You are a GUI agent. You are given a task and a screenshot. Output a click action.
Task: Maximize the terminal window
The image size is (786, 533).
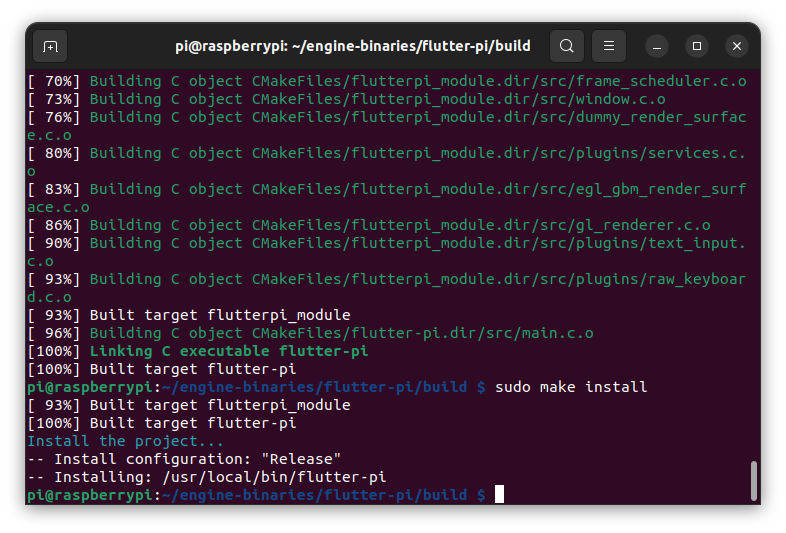[x=697, y=46]
